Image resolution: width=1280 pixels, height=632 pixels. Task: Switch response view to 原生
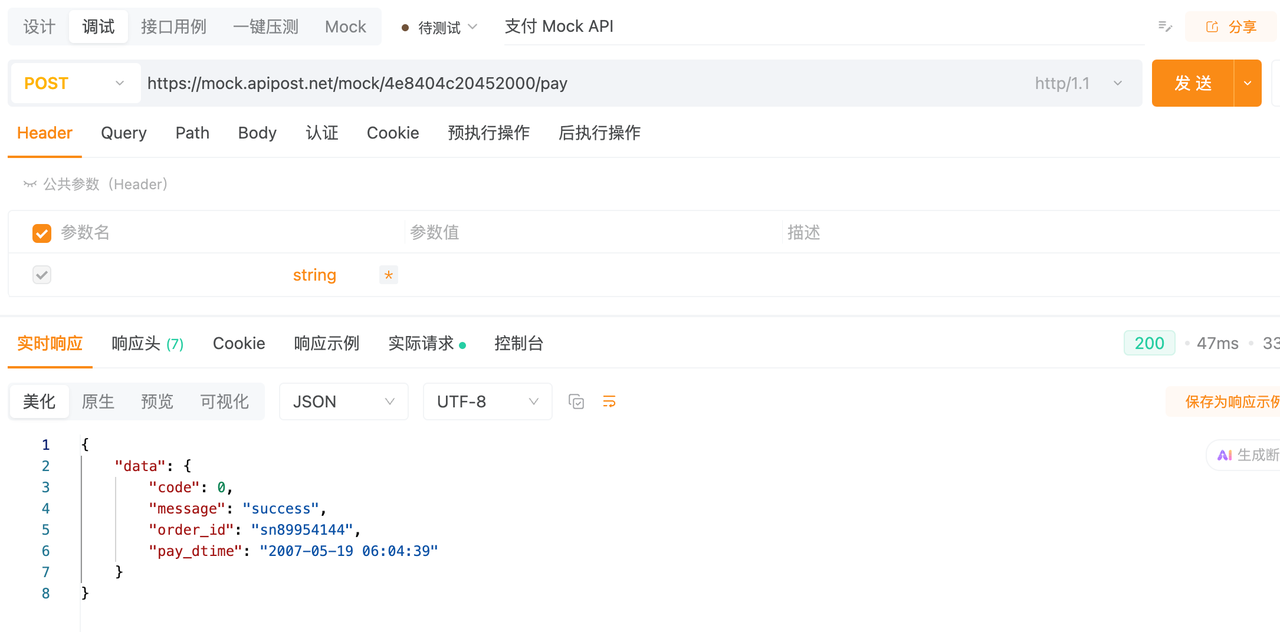(98, 401)
